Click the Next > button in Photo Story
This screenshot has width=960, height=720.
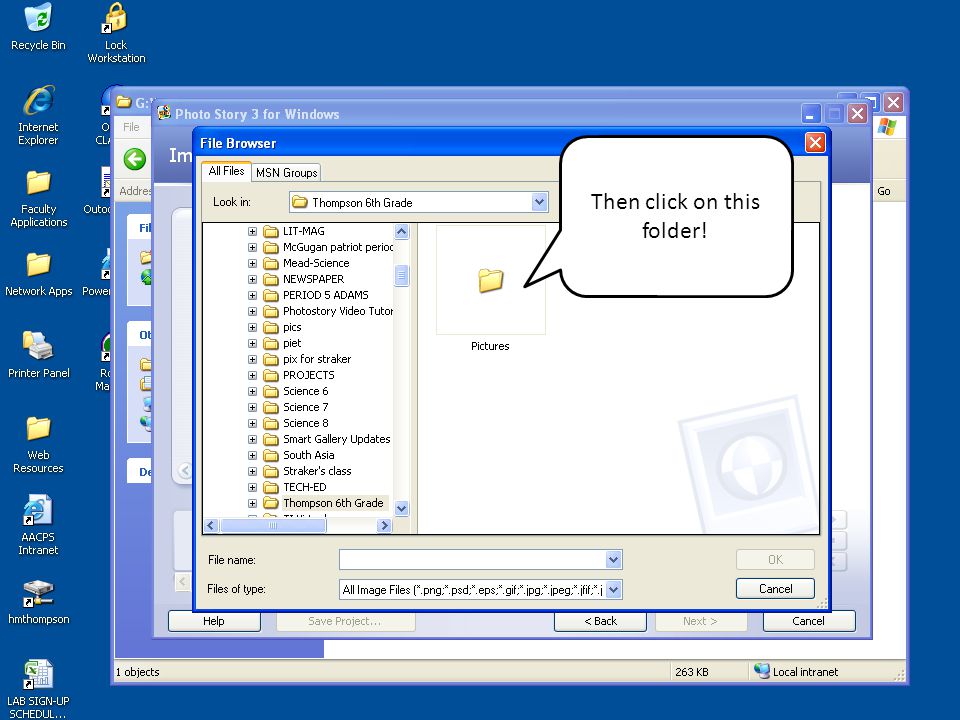pyautogui.click(x=701, y=621)
